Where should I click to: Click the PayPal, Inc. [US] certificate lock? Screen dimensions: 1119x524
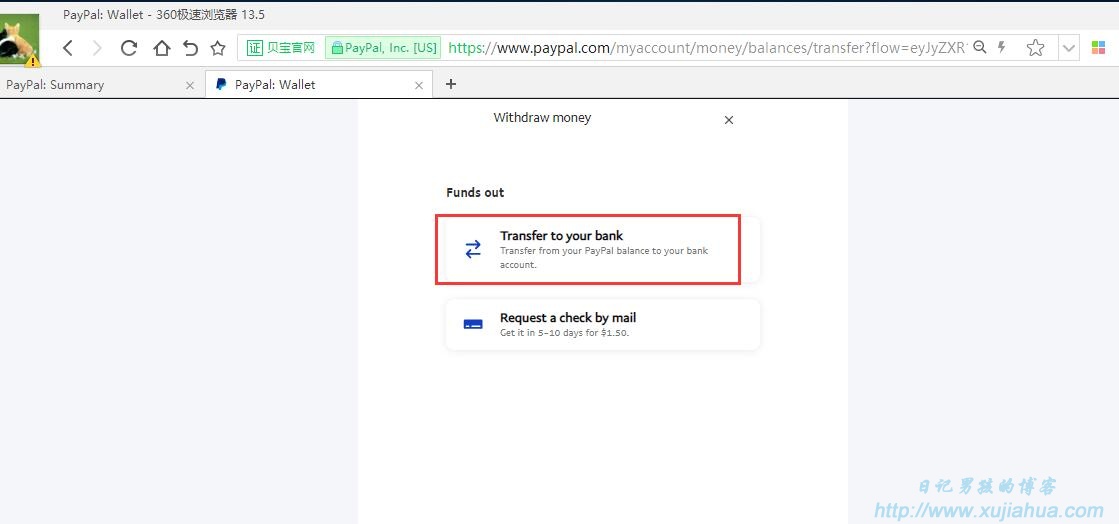383,48
